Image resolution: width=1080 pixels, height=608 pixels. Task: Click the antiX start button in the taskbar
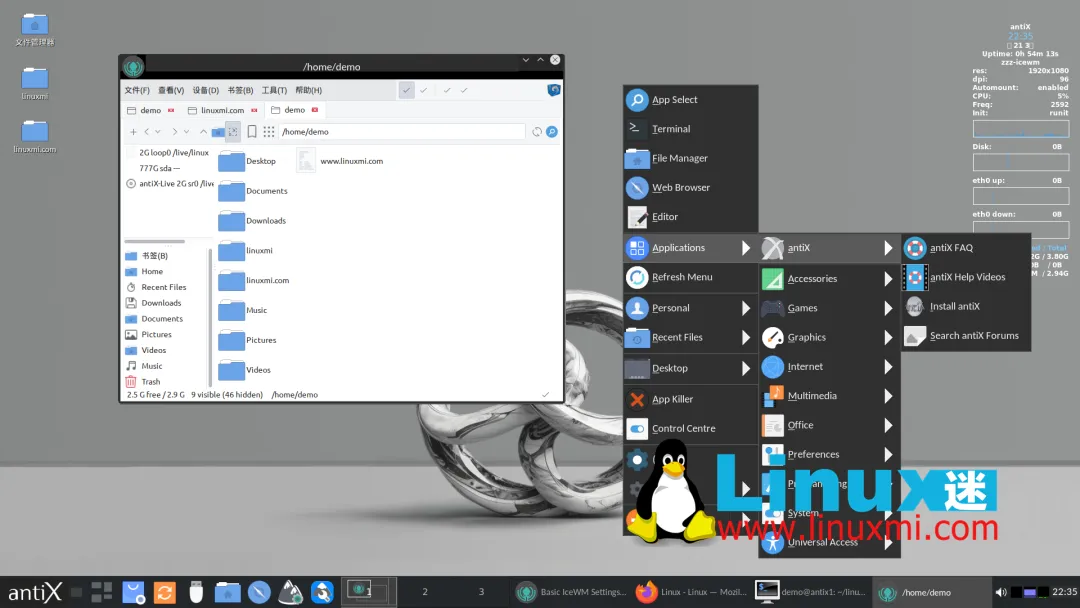34,592
